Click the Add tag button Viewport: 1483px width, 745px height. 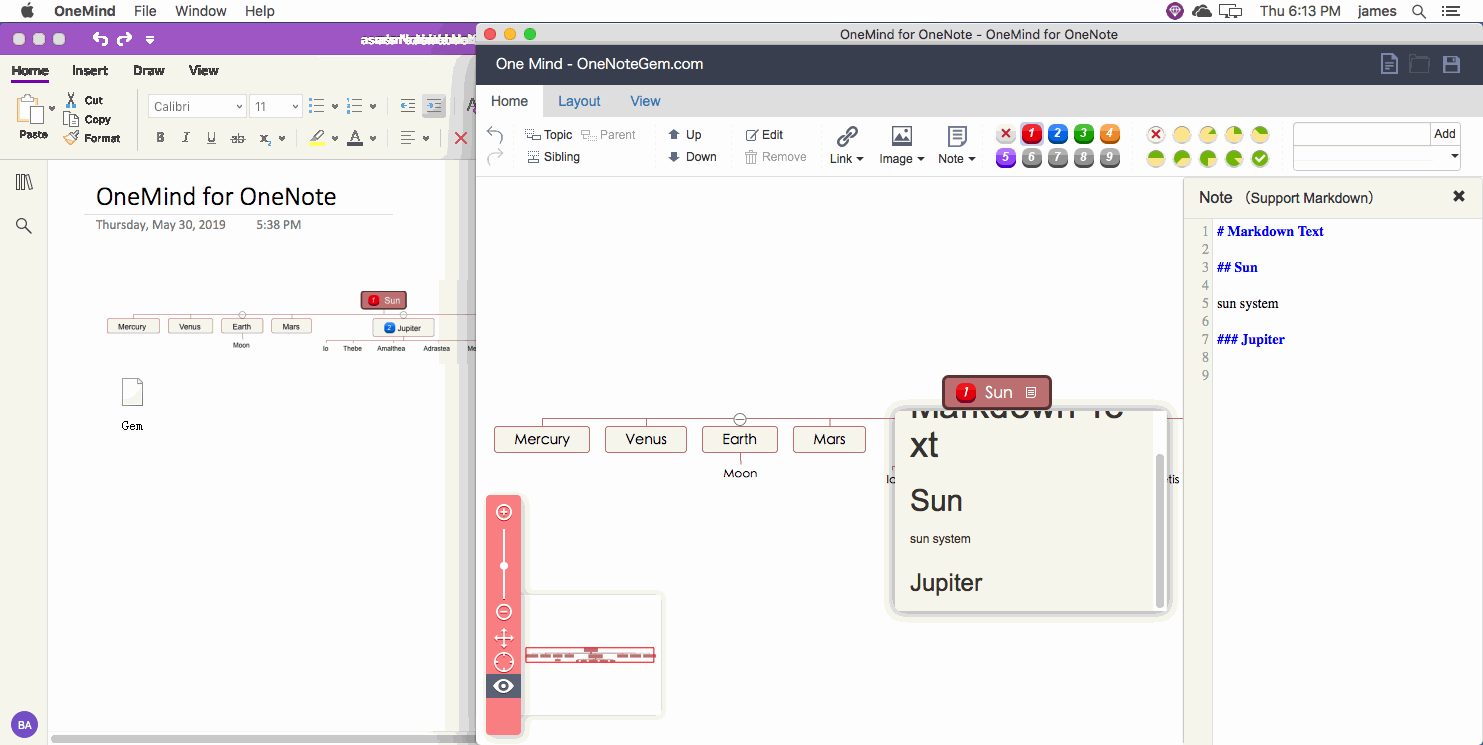point(1445,134)
